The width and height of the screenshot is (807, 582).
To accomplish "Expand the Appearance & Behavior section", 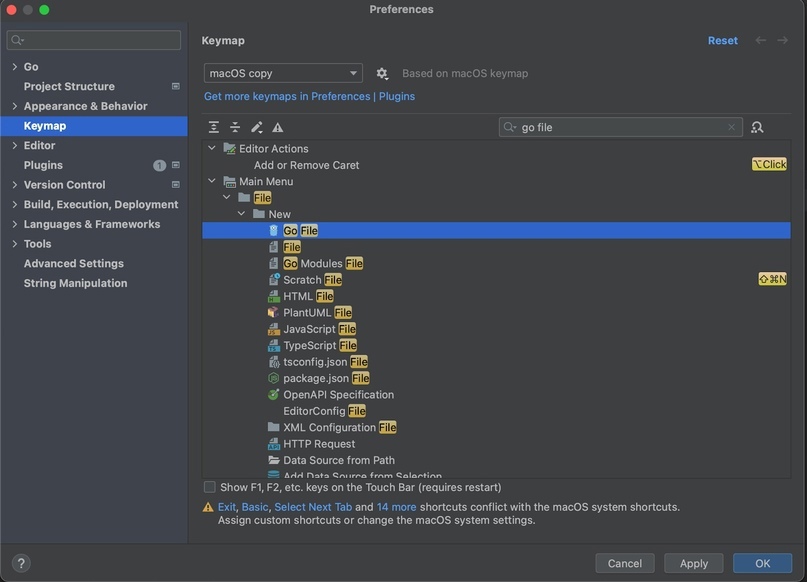I will pos(14,106).
